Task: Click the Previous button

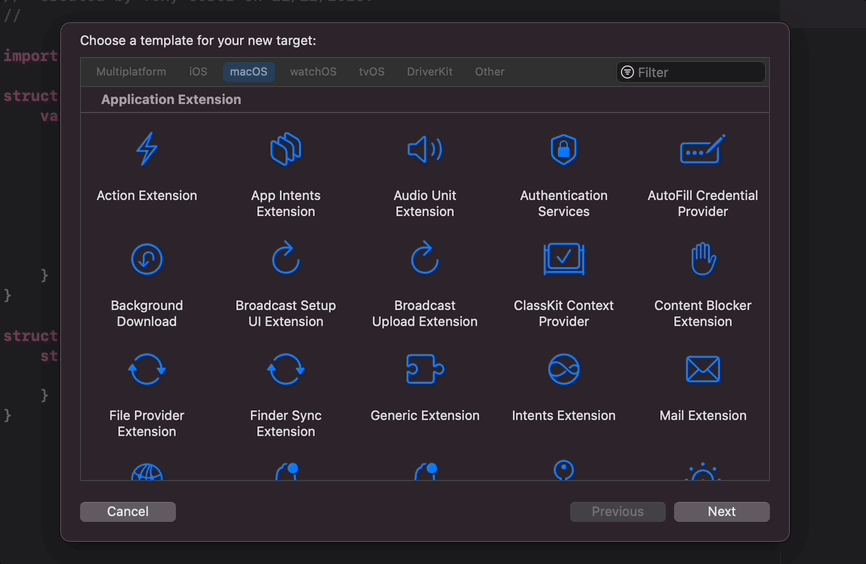Action: tap(618, 512)
